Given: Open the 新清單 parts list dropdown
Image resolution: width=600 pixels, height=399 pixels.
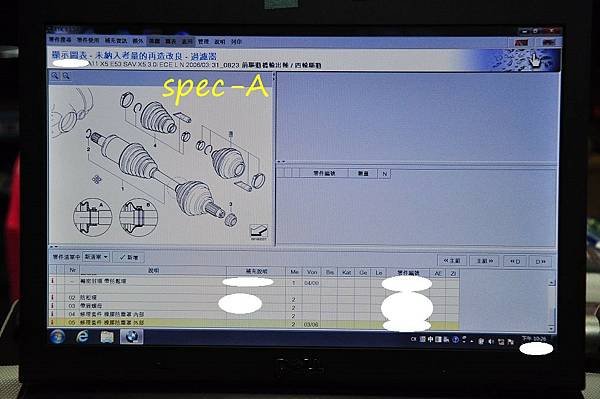Looking at the screenshot, I should pos(96,257).
